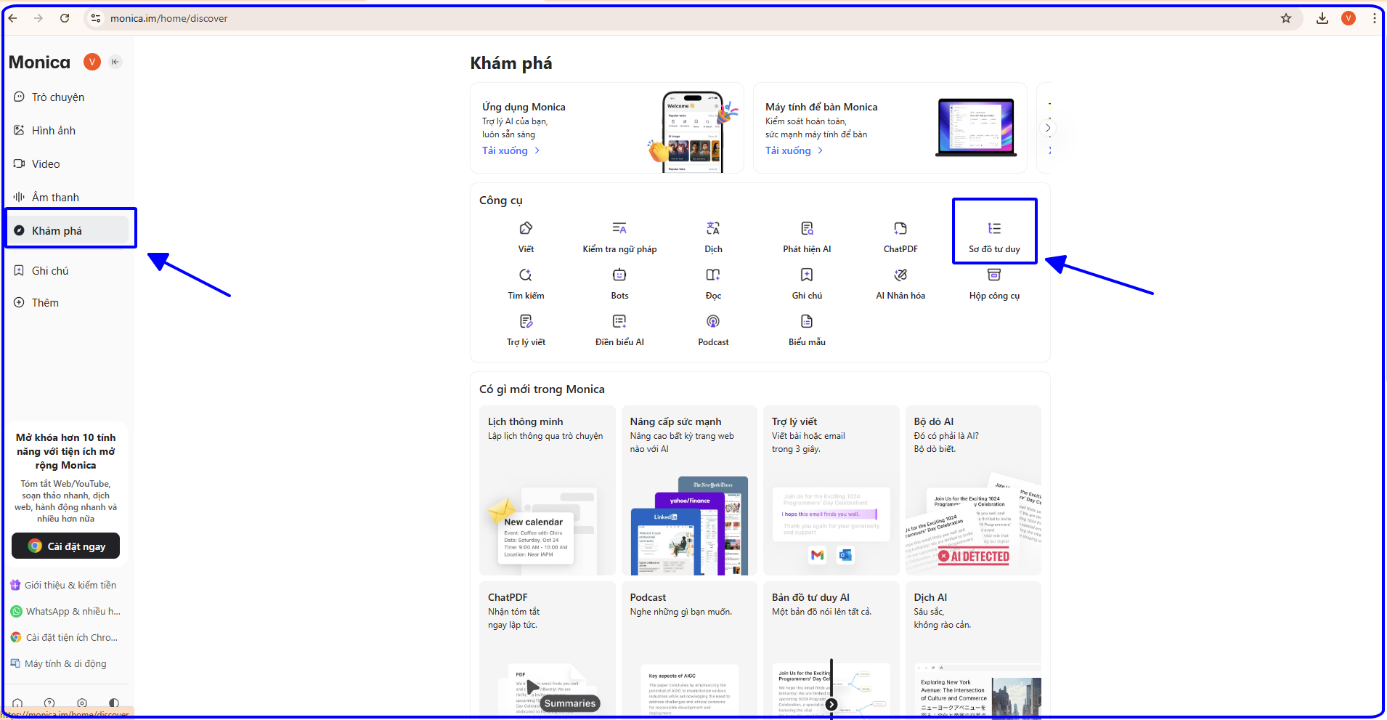Open browser downloads
Viewport: 1387px width, 720px height.
tap(1322, 18)
